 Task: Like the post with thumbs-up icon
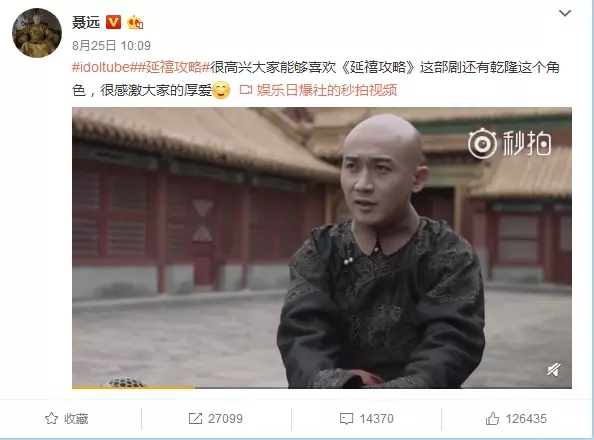(x=492, y=418)
